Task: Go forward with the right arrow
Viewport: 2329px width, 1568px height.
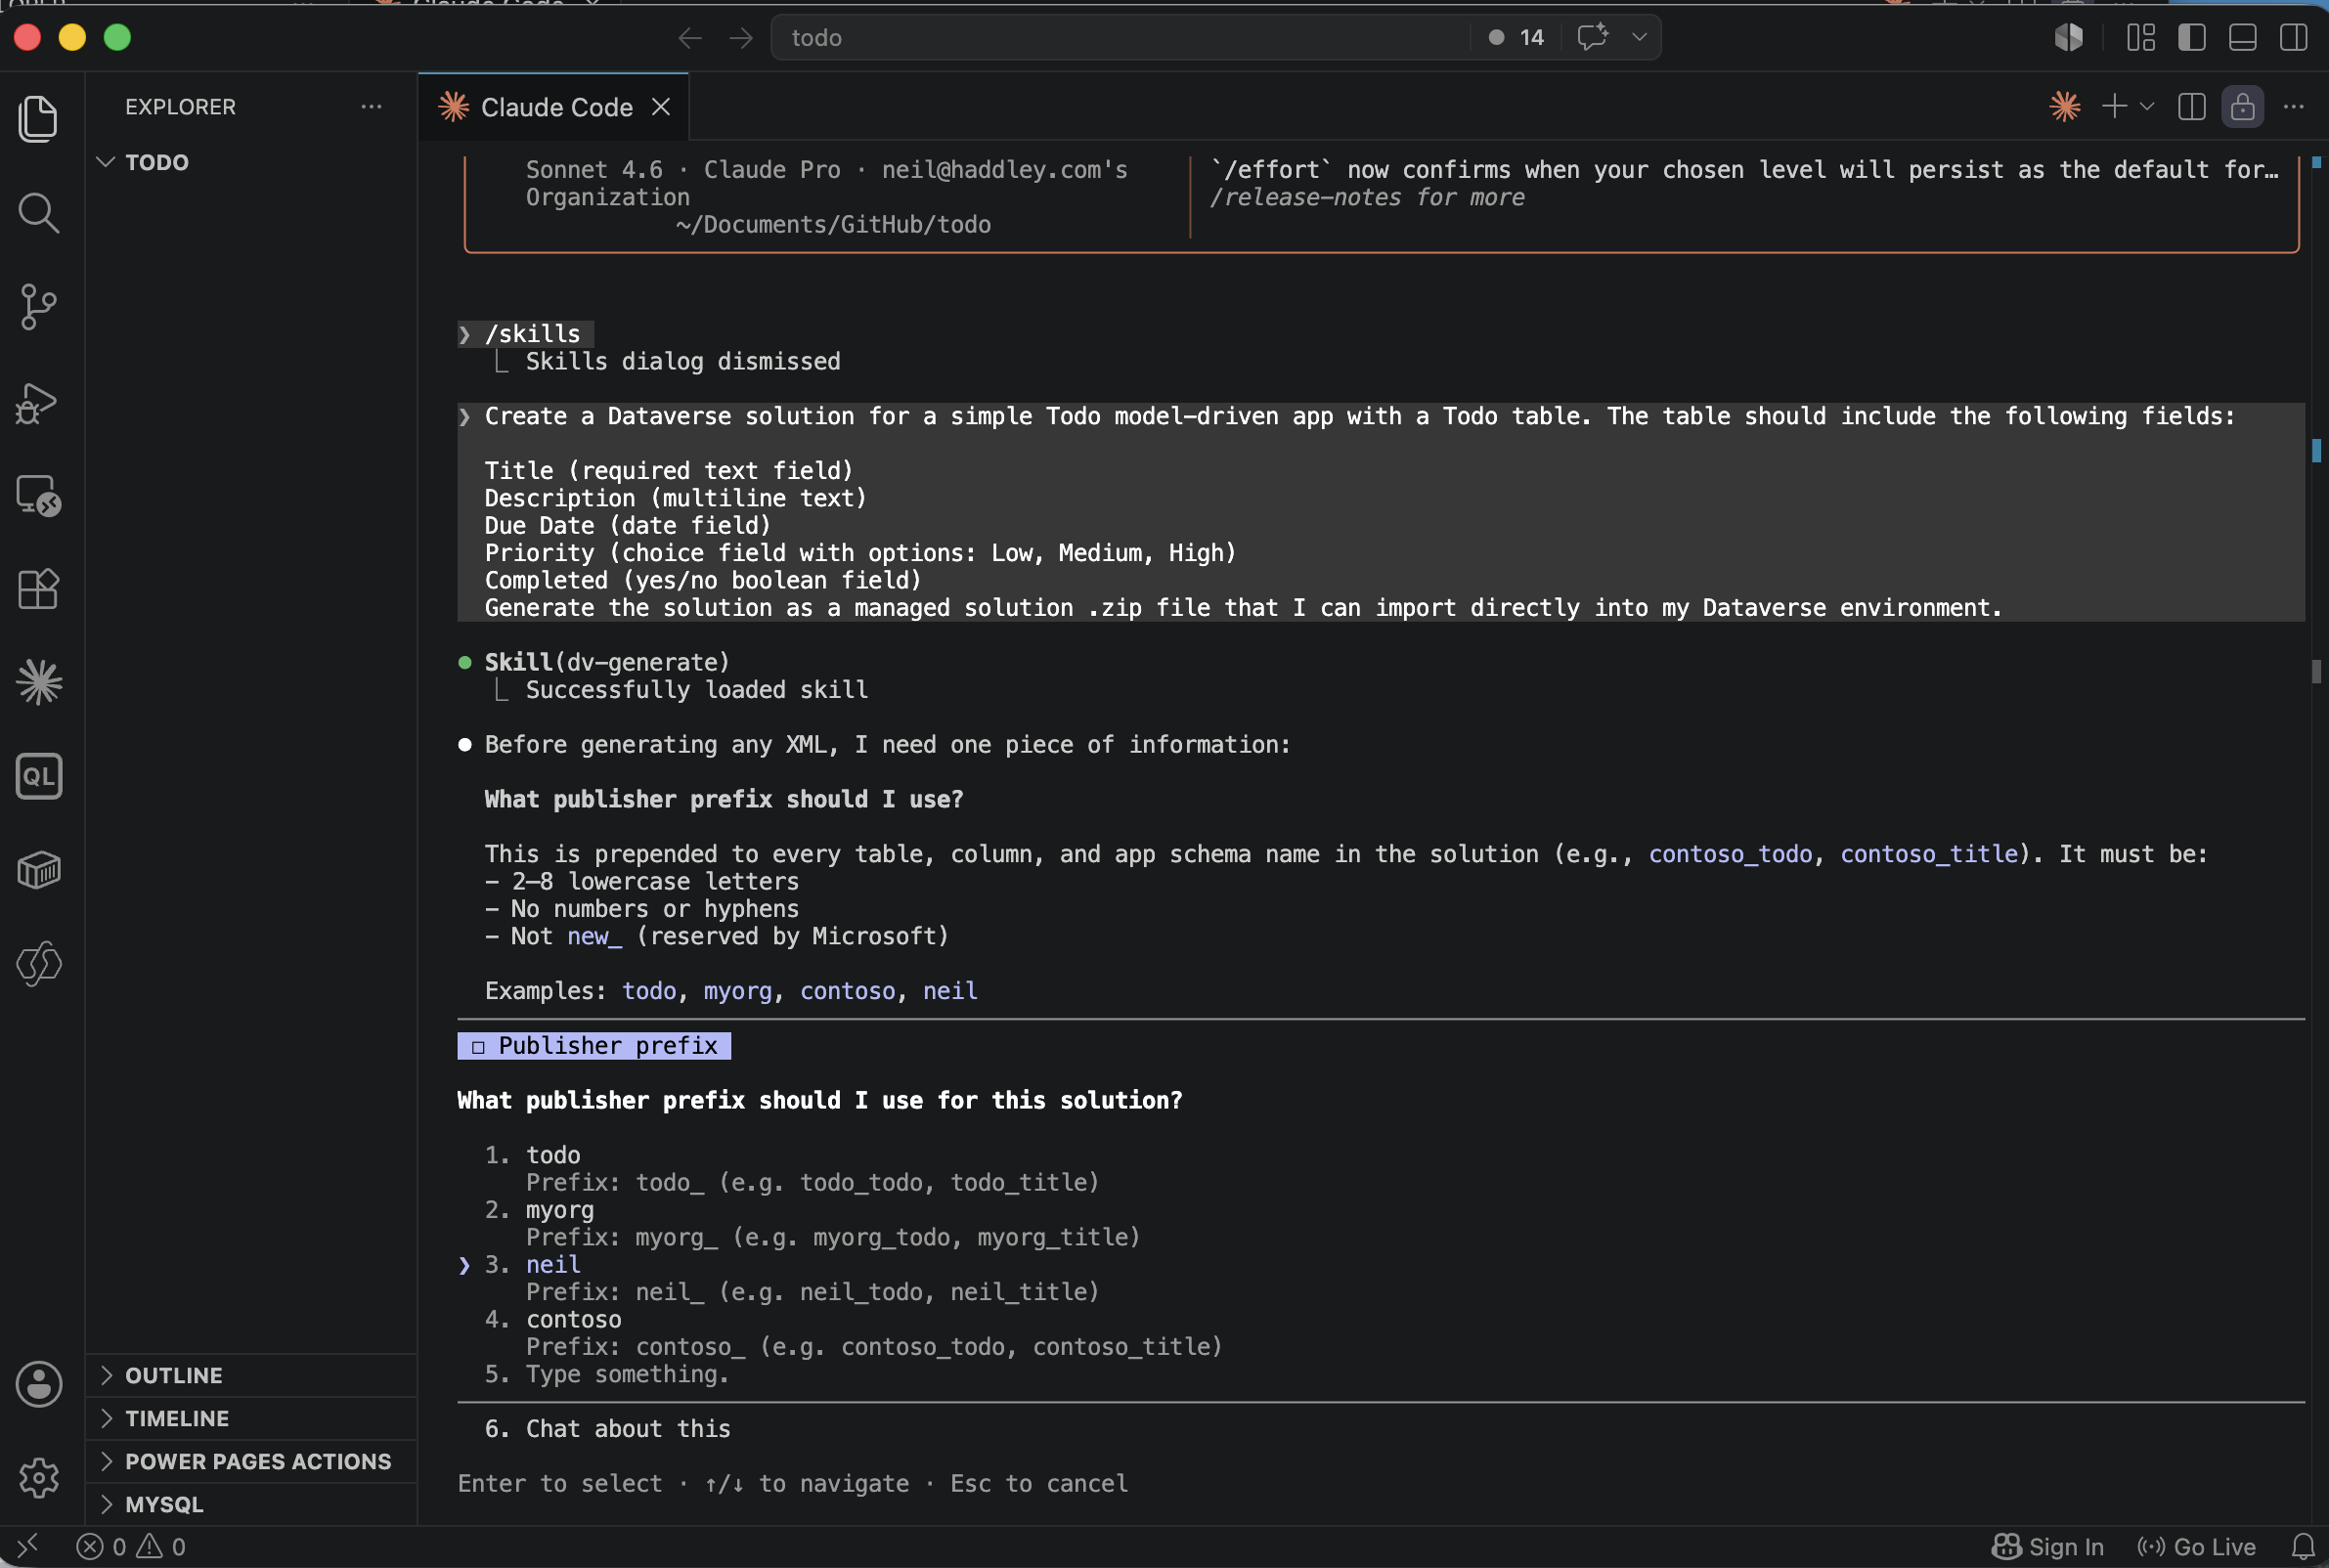Action: click(741, 38)
